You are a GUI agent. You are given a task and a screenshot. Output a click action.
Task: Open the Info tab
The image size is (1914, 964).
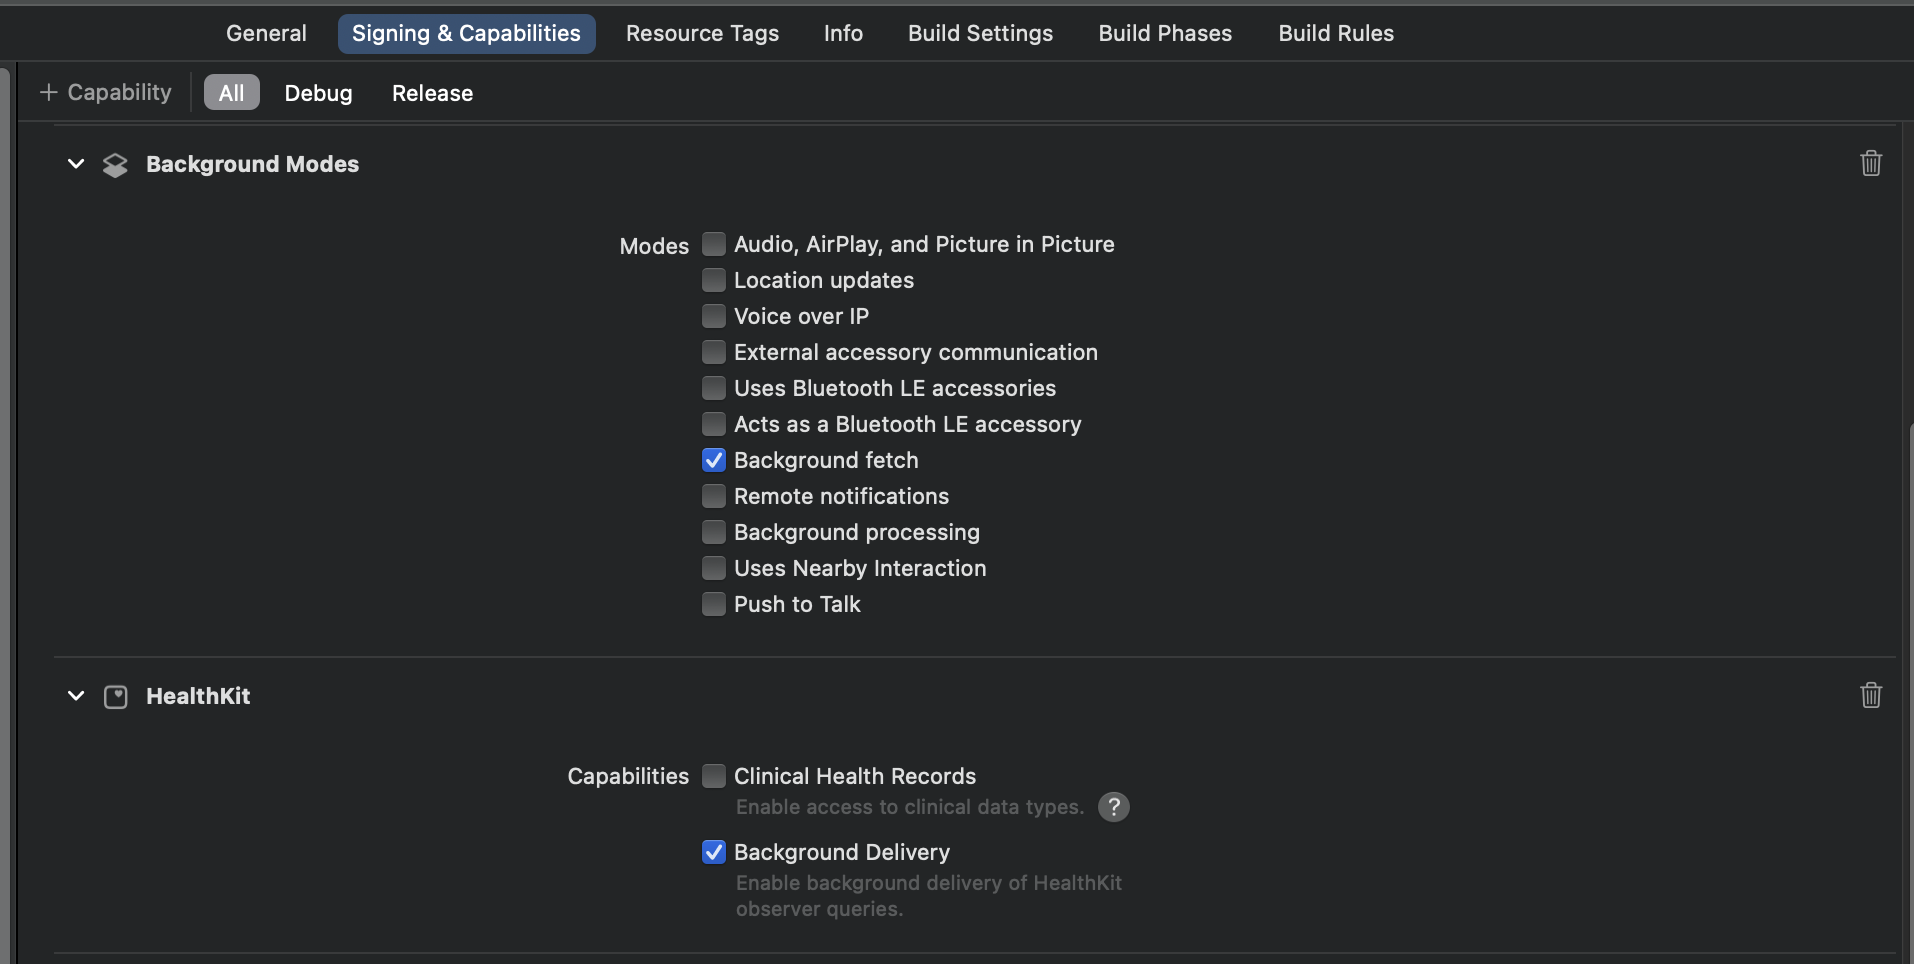pyautogui.click(x=843, y=33)
